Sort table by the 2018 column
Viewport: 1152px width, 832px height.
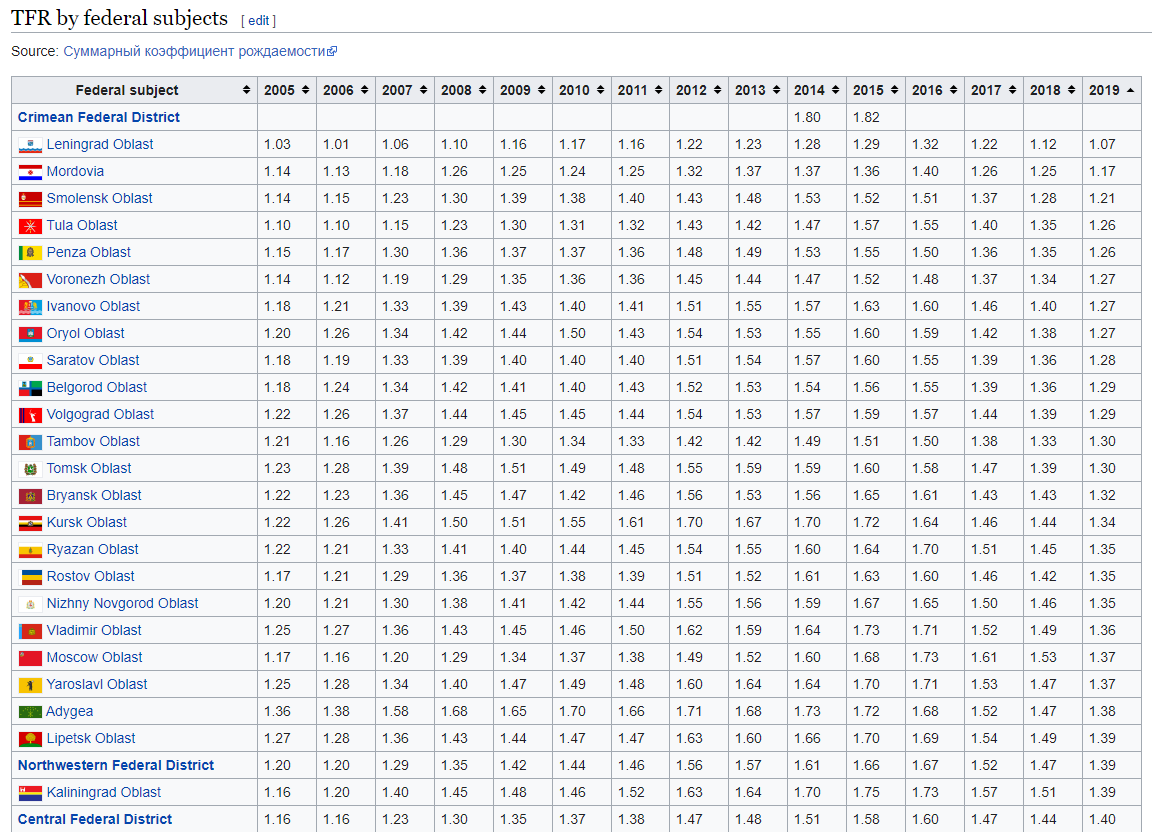click(x=1053, y=90)
